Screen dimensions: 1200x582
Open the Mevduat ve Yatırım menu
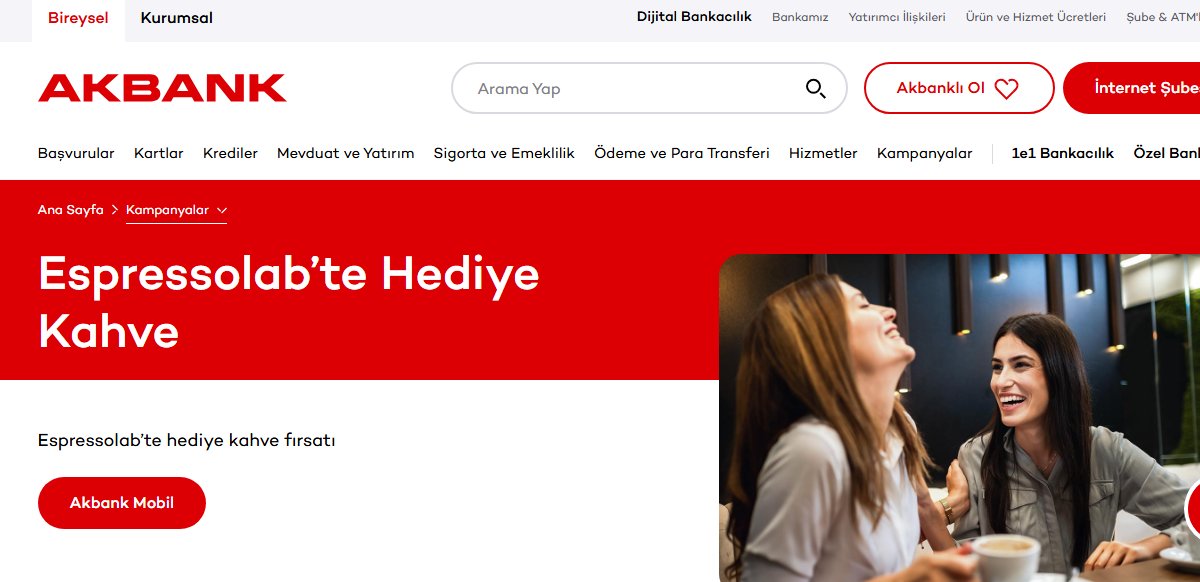345,153
